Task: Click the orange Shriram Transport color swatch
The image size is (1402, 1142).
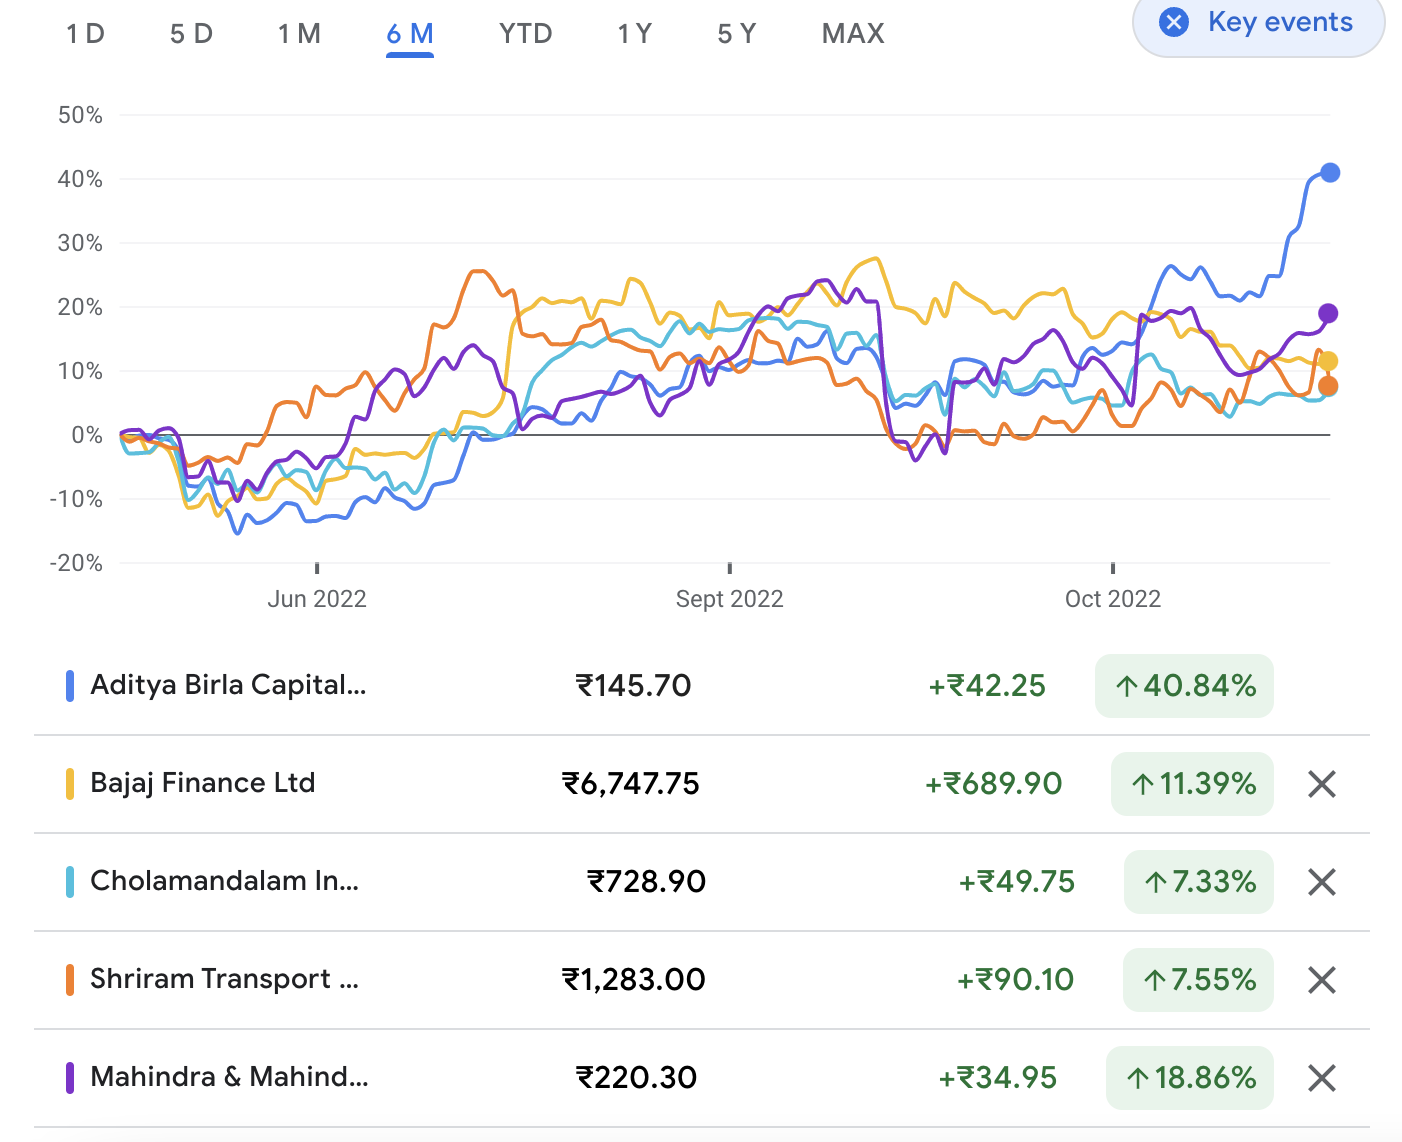Action: click(x=70, y=979)
